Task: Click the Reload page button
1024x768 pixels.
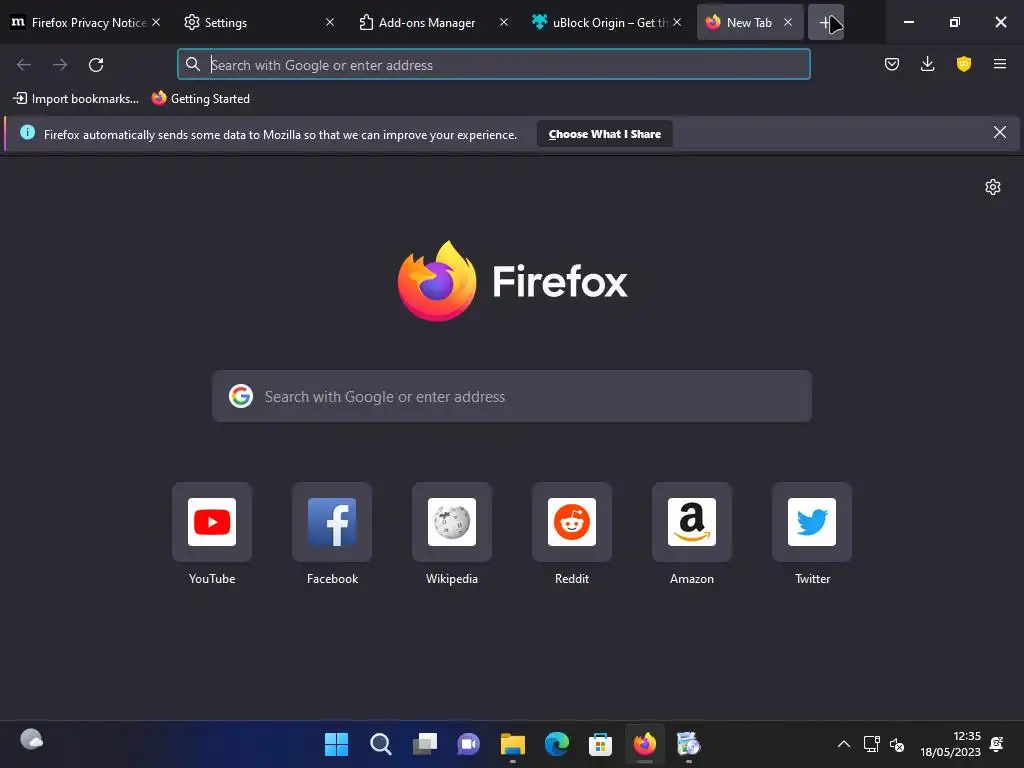Action: [x=96, y=65]
